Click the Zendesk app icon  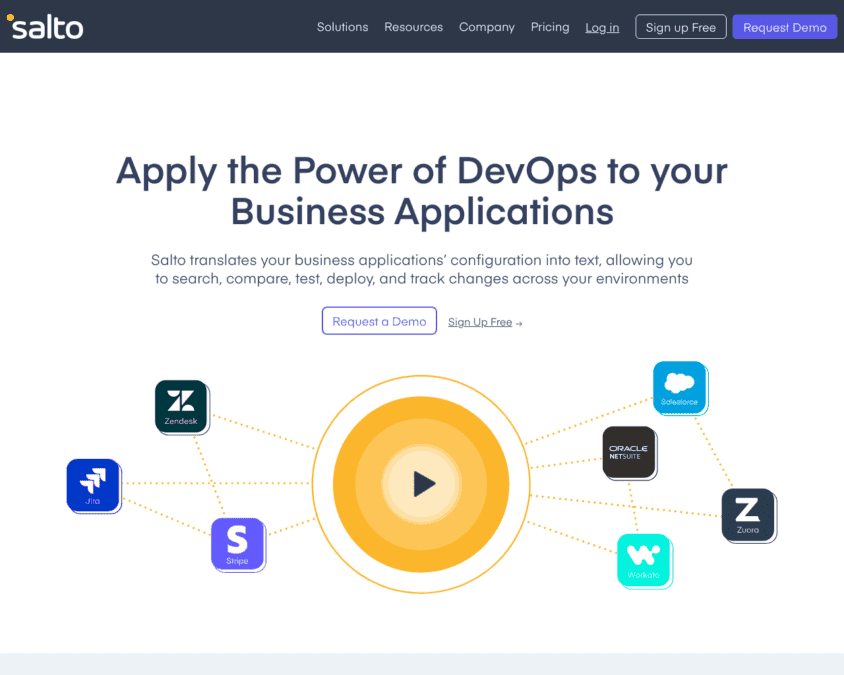(x=181, y=407)
